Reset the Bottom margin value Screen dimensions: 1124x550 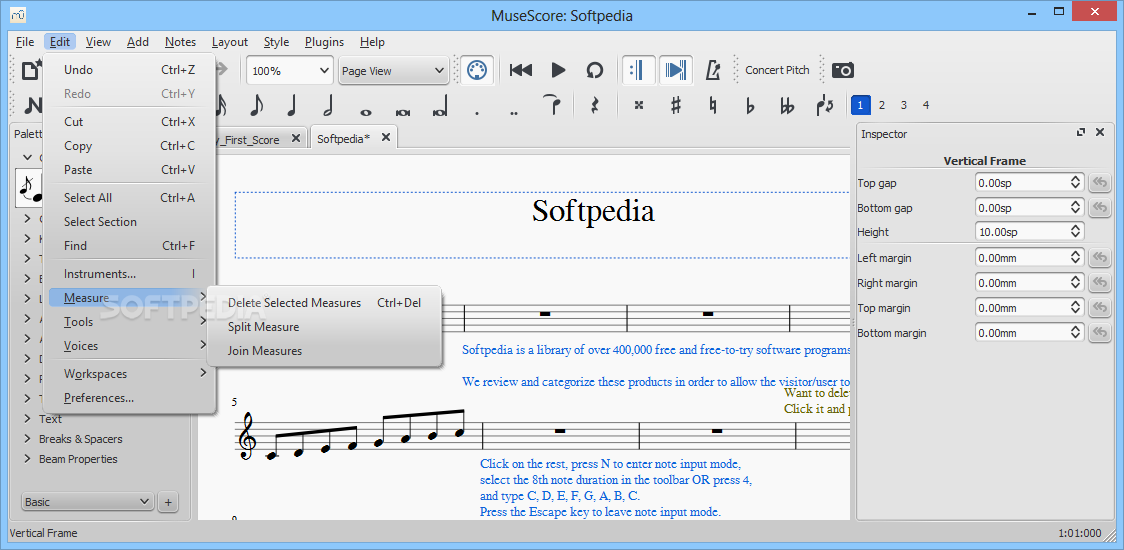click(x=1100, y=333)
